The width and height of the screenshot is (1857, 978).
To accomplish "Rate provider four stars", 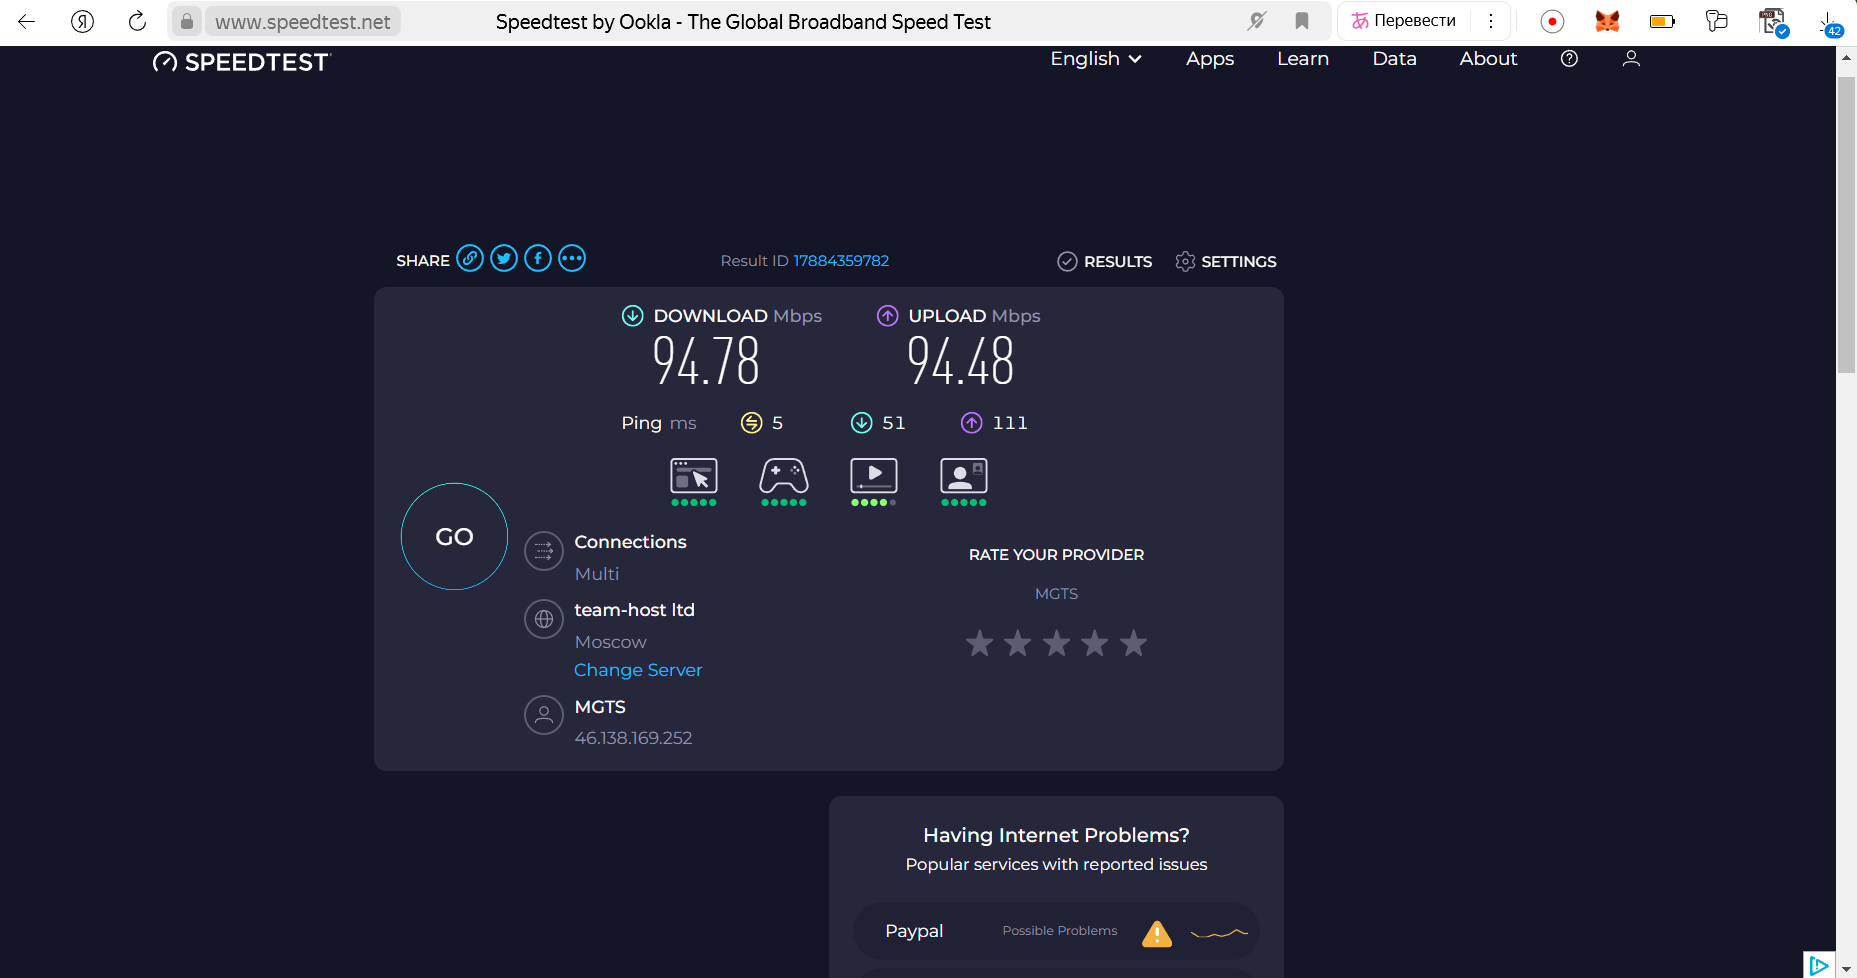I will 1095,643.
